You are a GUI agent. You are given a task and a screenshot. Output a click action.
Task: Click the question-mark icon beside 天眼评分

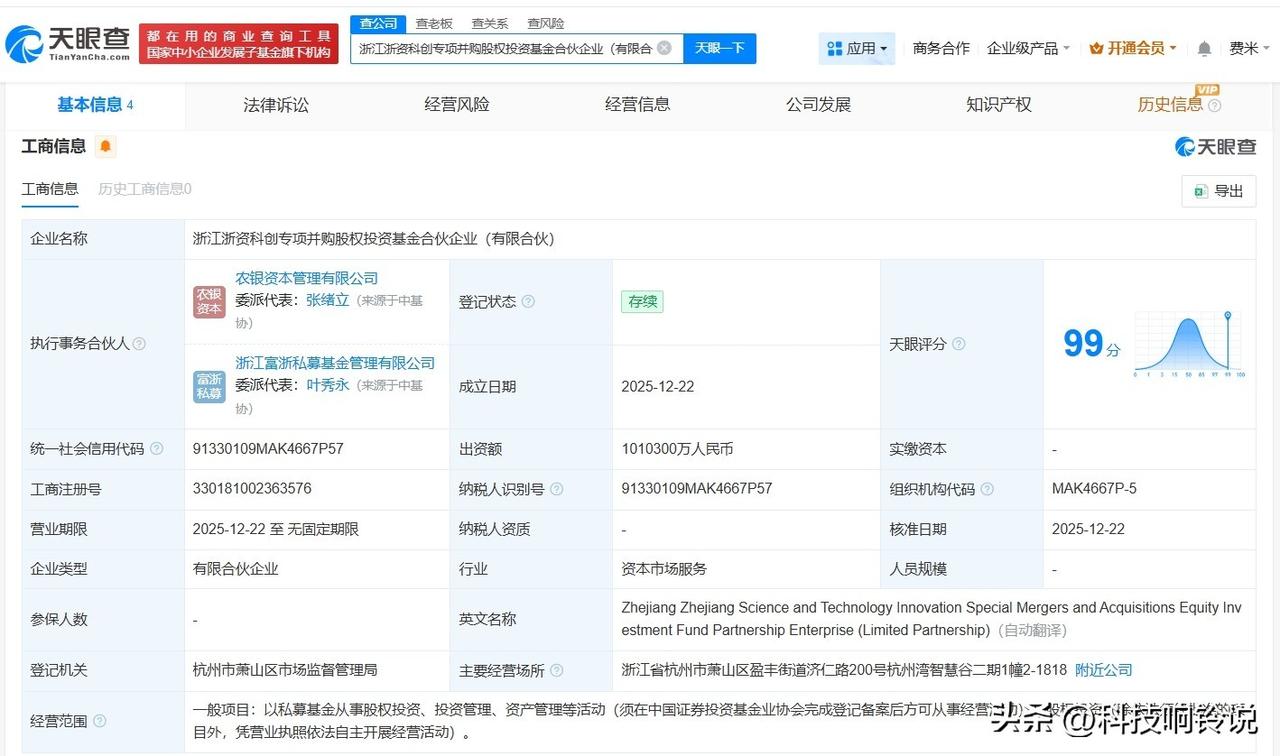coord(957,344)
